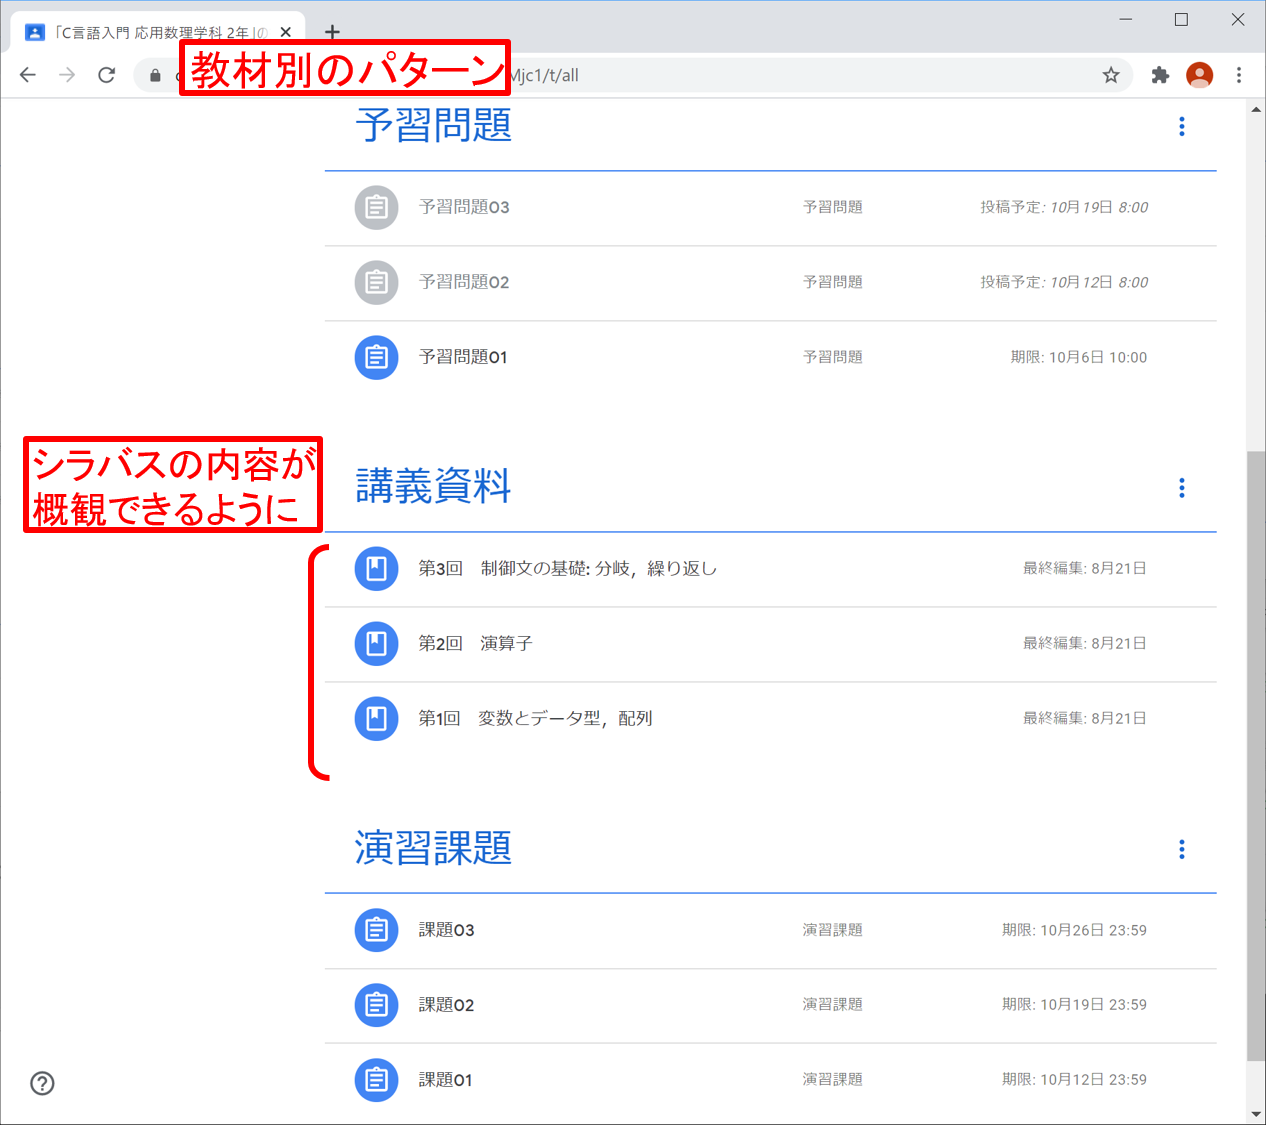Click the 第1回 material bookmark icon
The height and width of the screenshot is (1125, 1266).
[x=377, y=718]
